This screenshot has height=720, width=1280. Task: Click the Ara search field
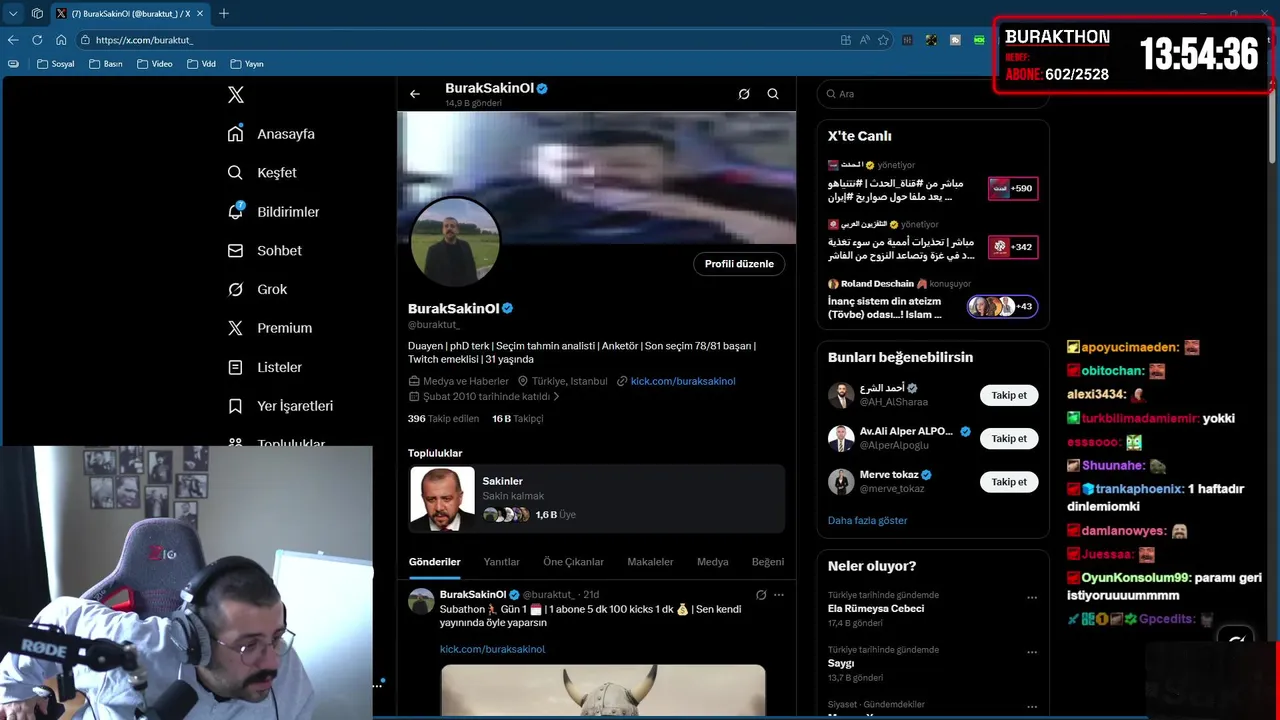click(x=932, y=94)
